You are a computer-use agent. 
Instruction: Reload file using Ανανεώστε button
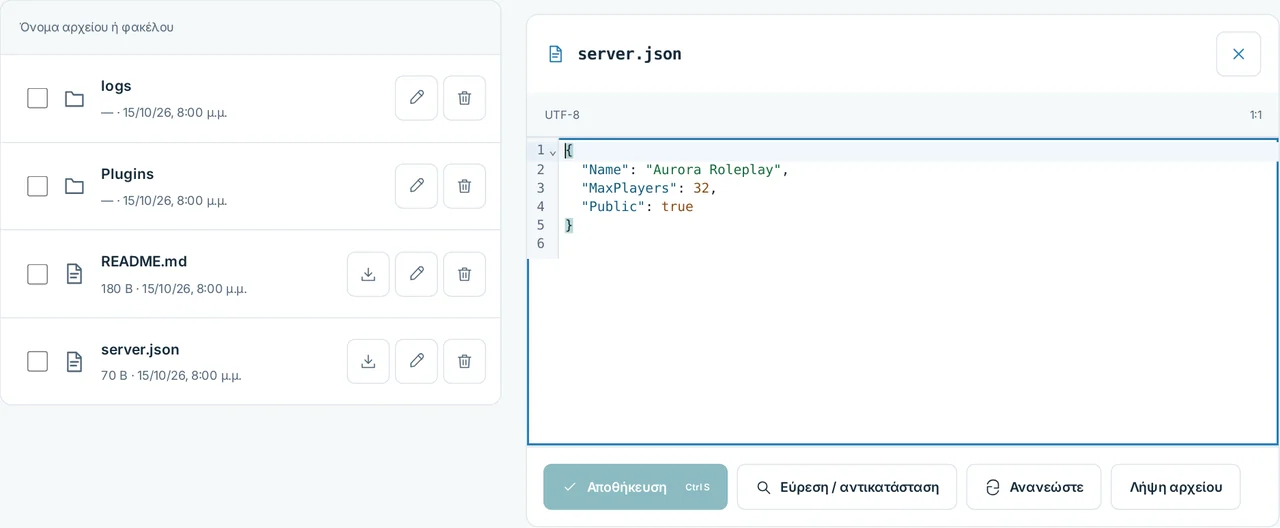(1034, 487)
